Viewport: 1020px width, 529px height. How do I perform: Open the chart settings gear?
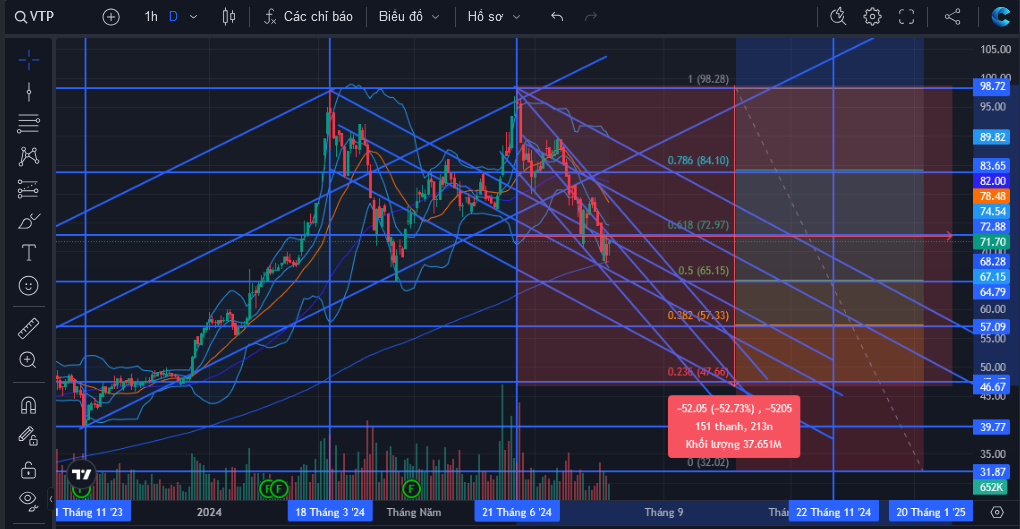coord(872,16)
